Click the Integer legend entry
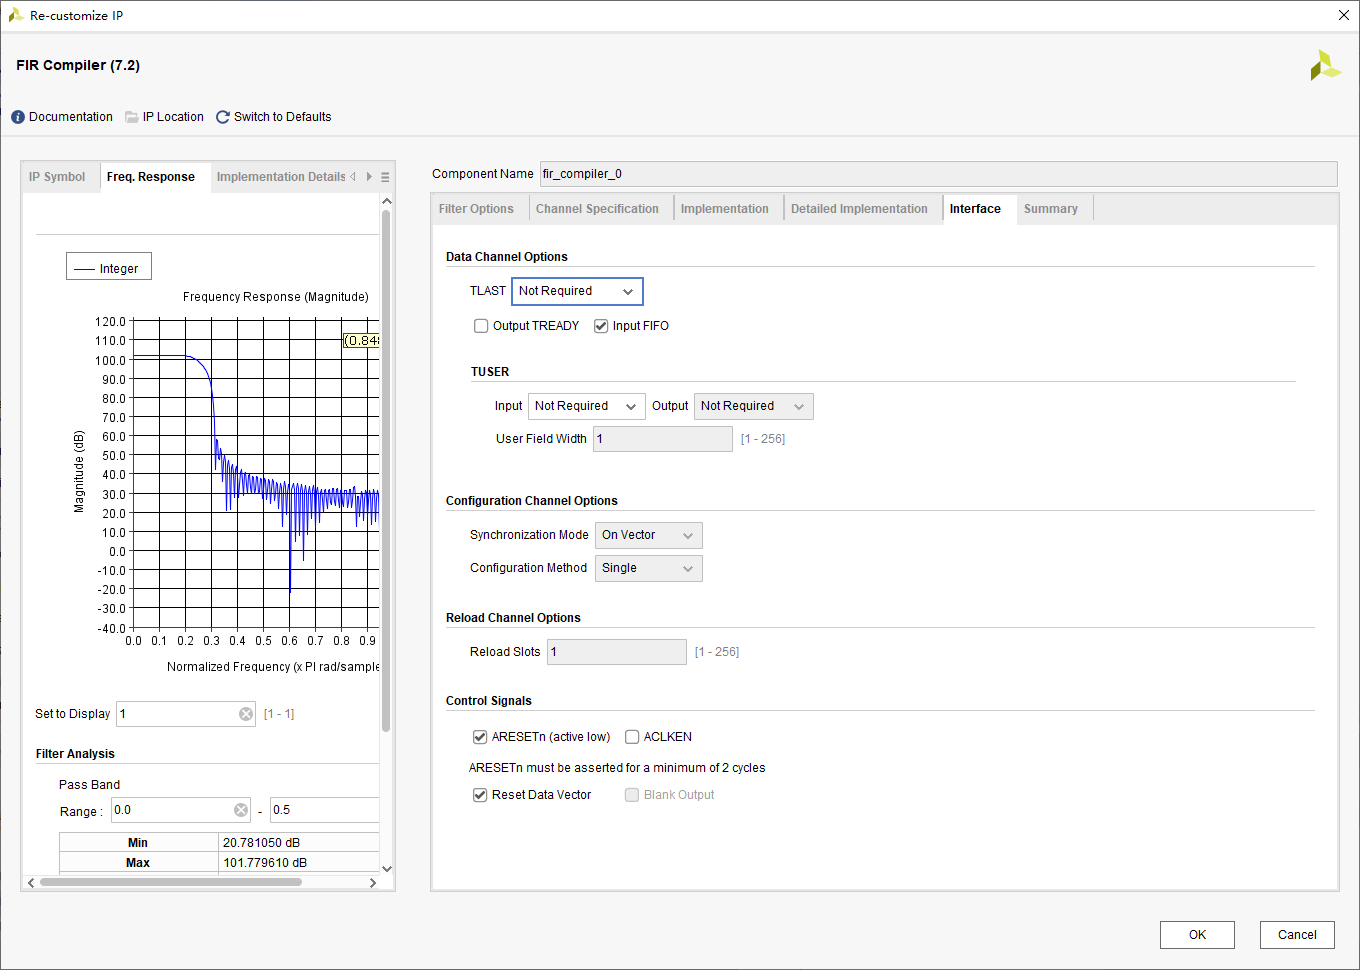The width and height of the screenshot is (1360, 970). [x=109, y=267]
